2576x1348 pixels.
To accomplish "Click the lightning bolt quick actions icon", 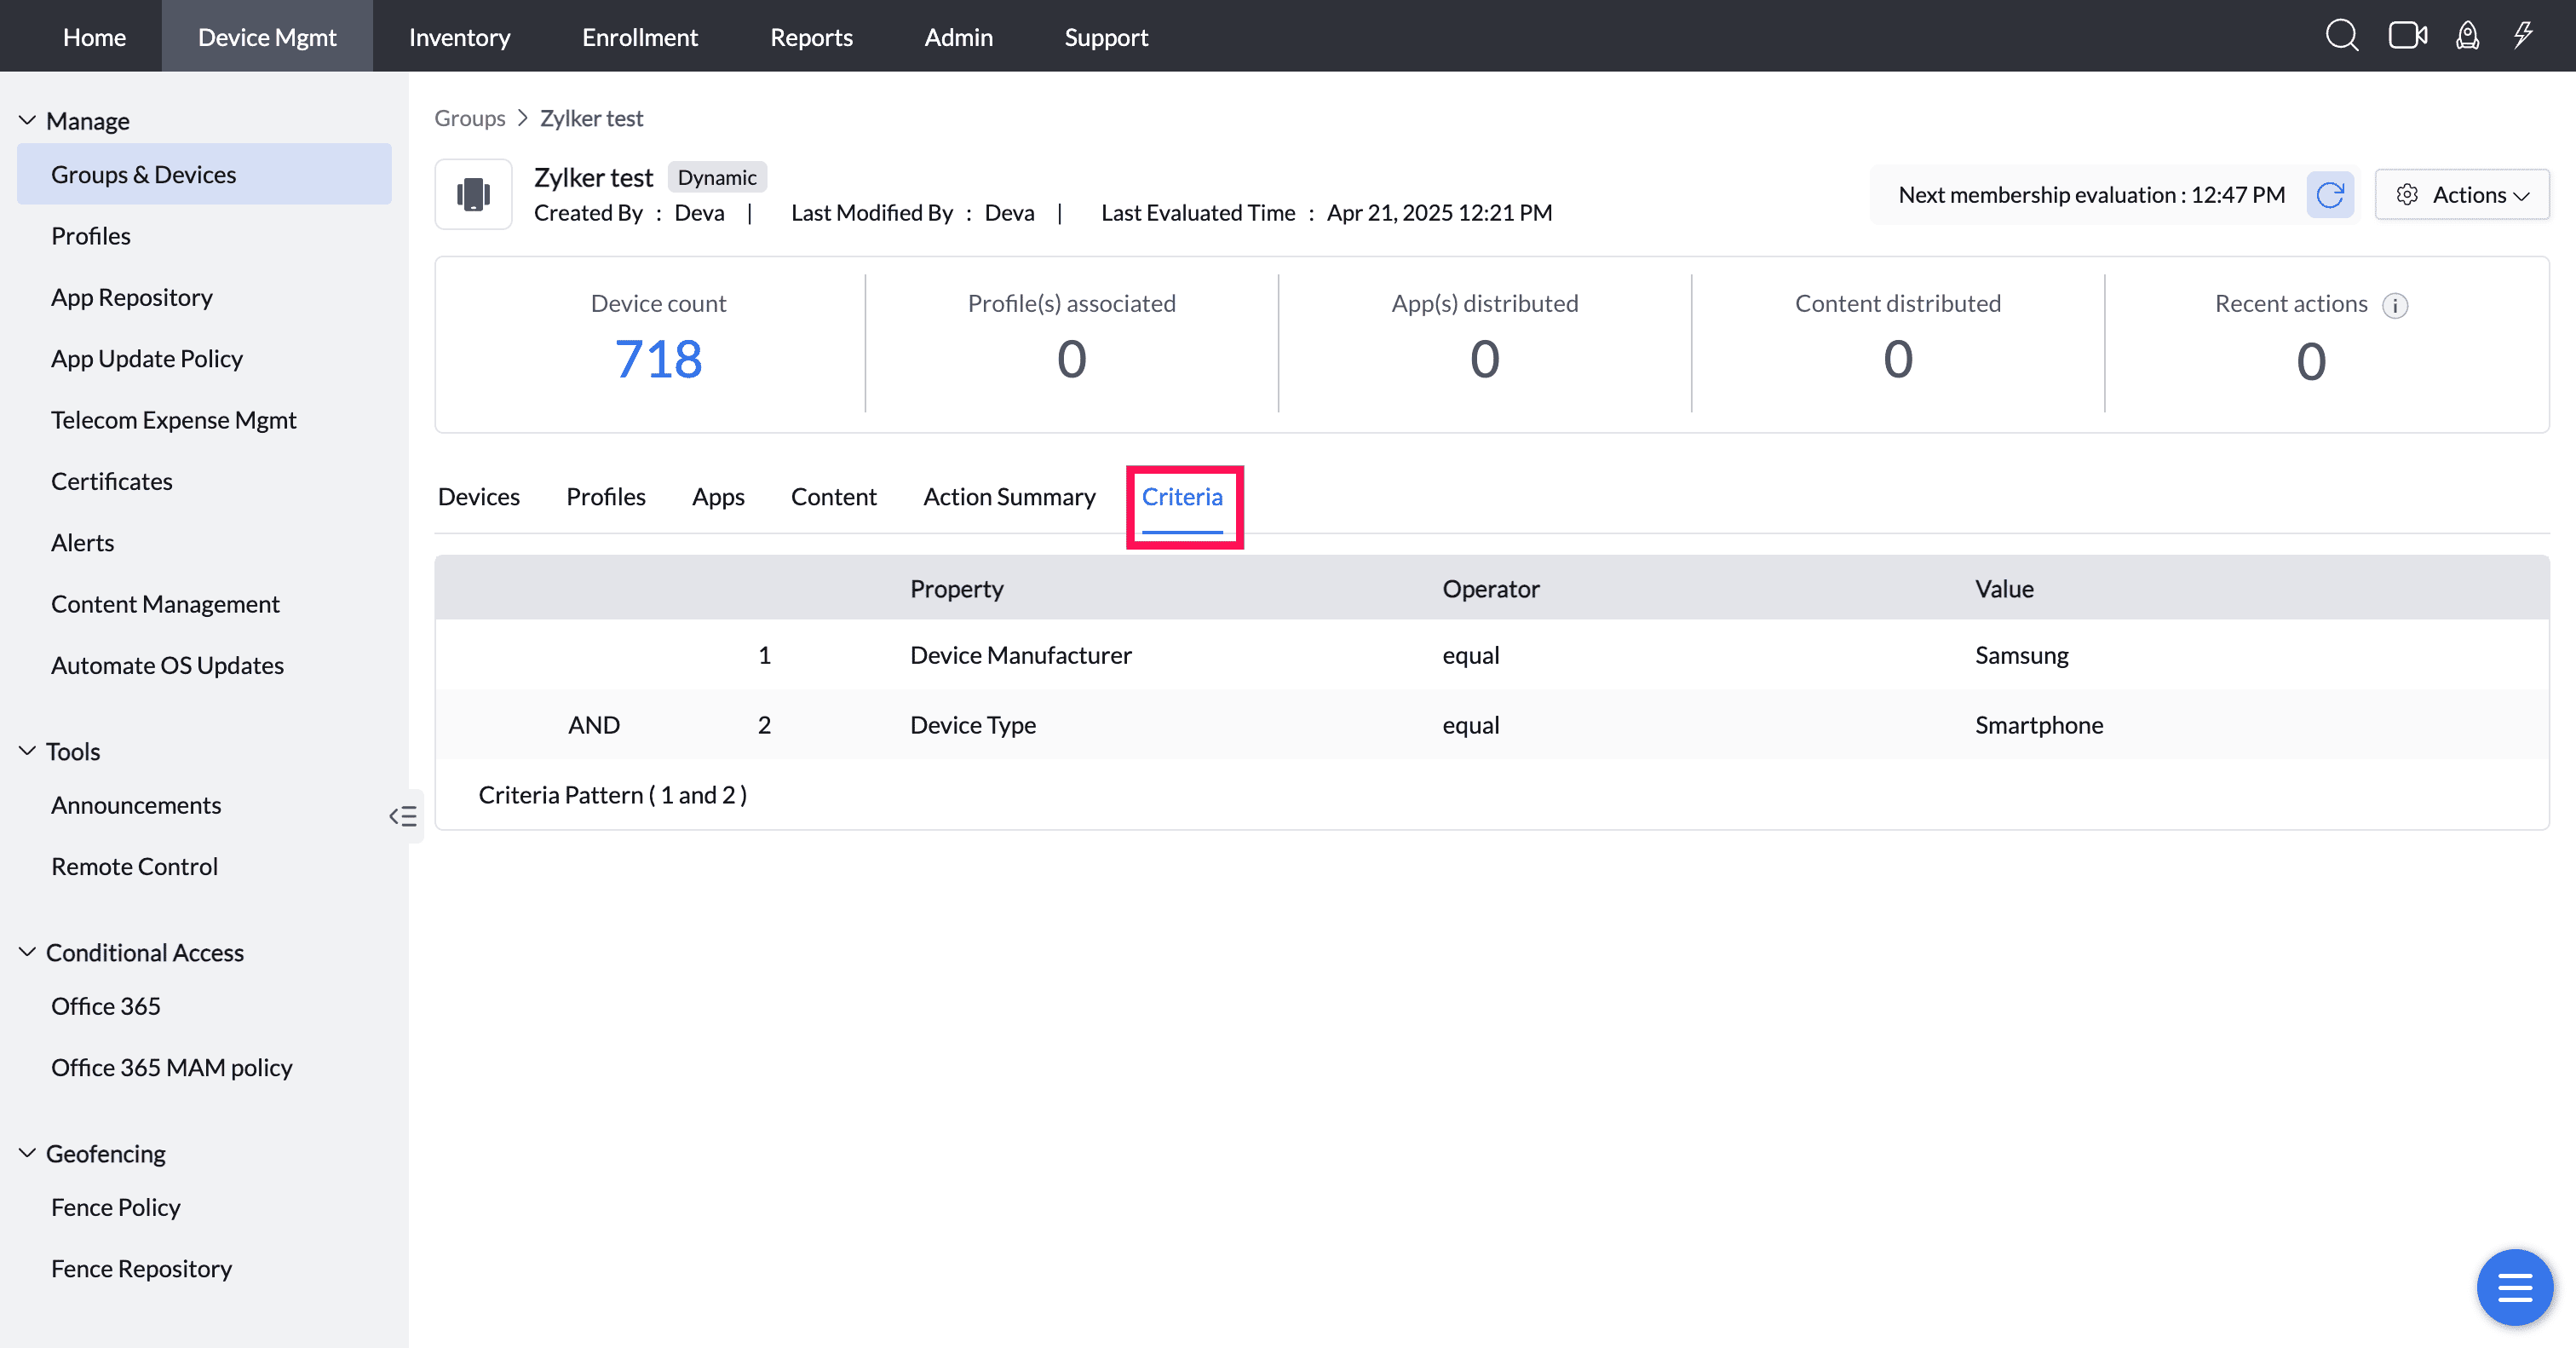I will pos(2523,36).
